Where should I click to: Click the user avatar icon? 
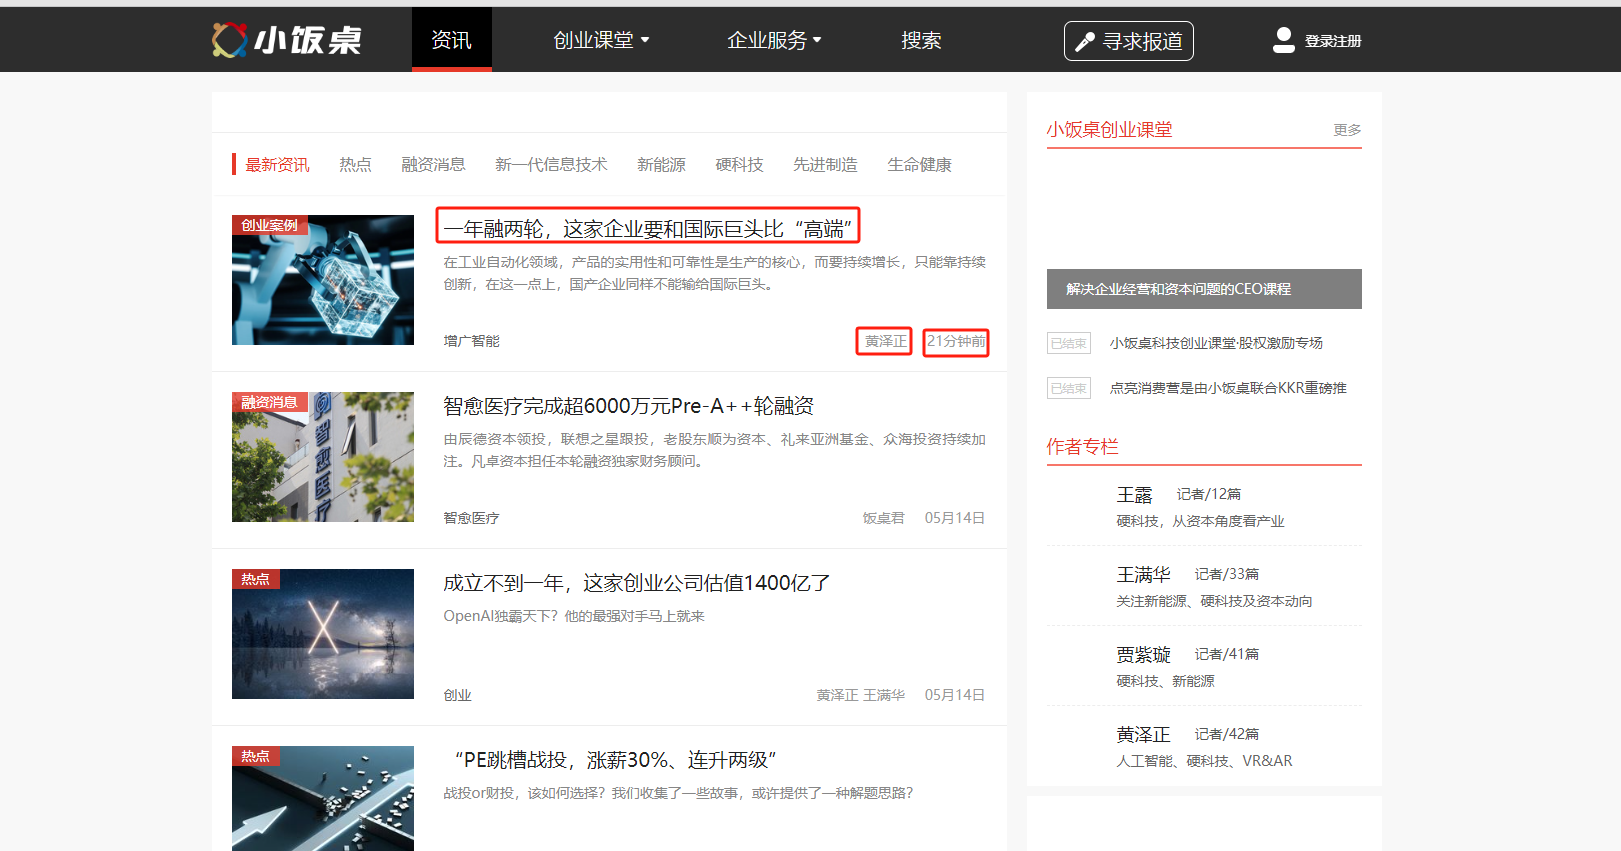click(1283, 40)
